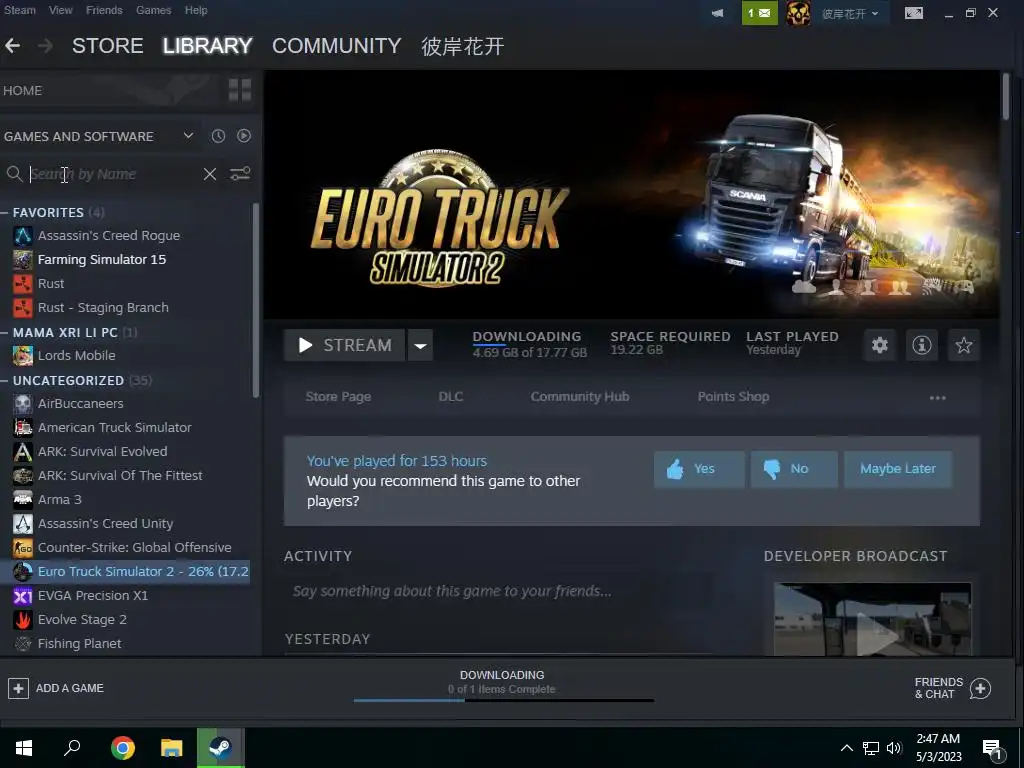The image size is (1024, 768).
Task: Toggle favorite star for Euro Truck Simulator 2
Action: [963, 345]
